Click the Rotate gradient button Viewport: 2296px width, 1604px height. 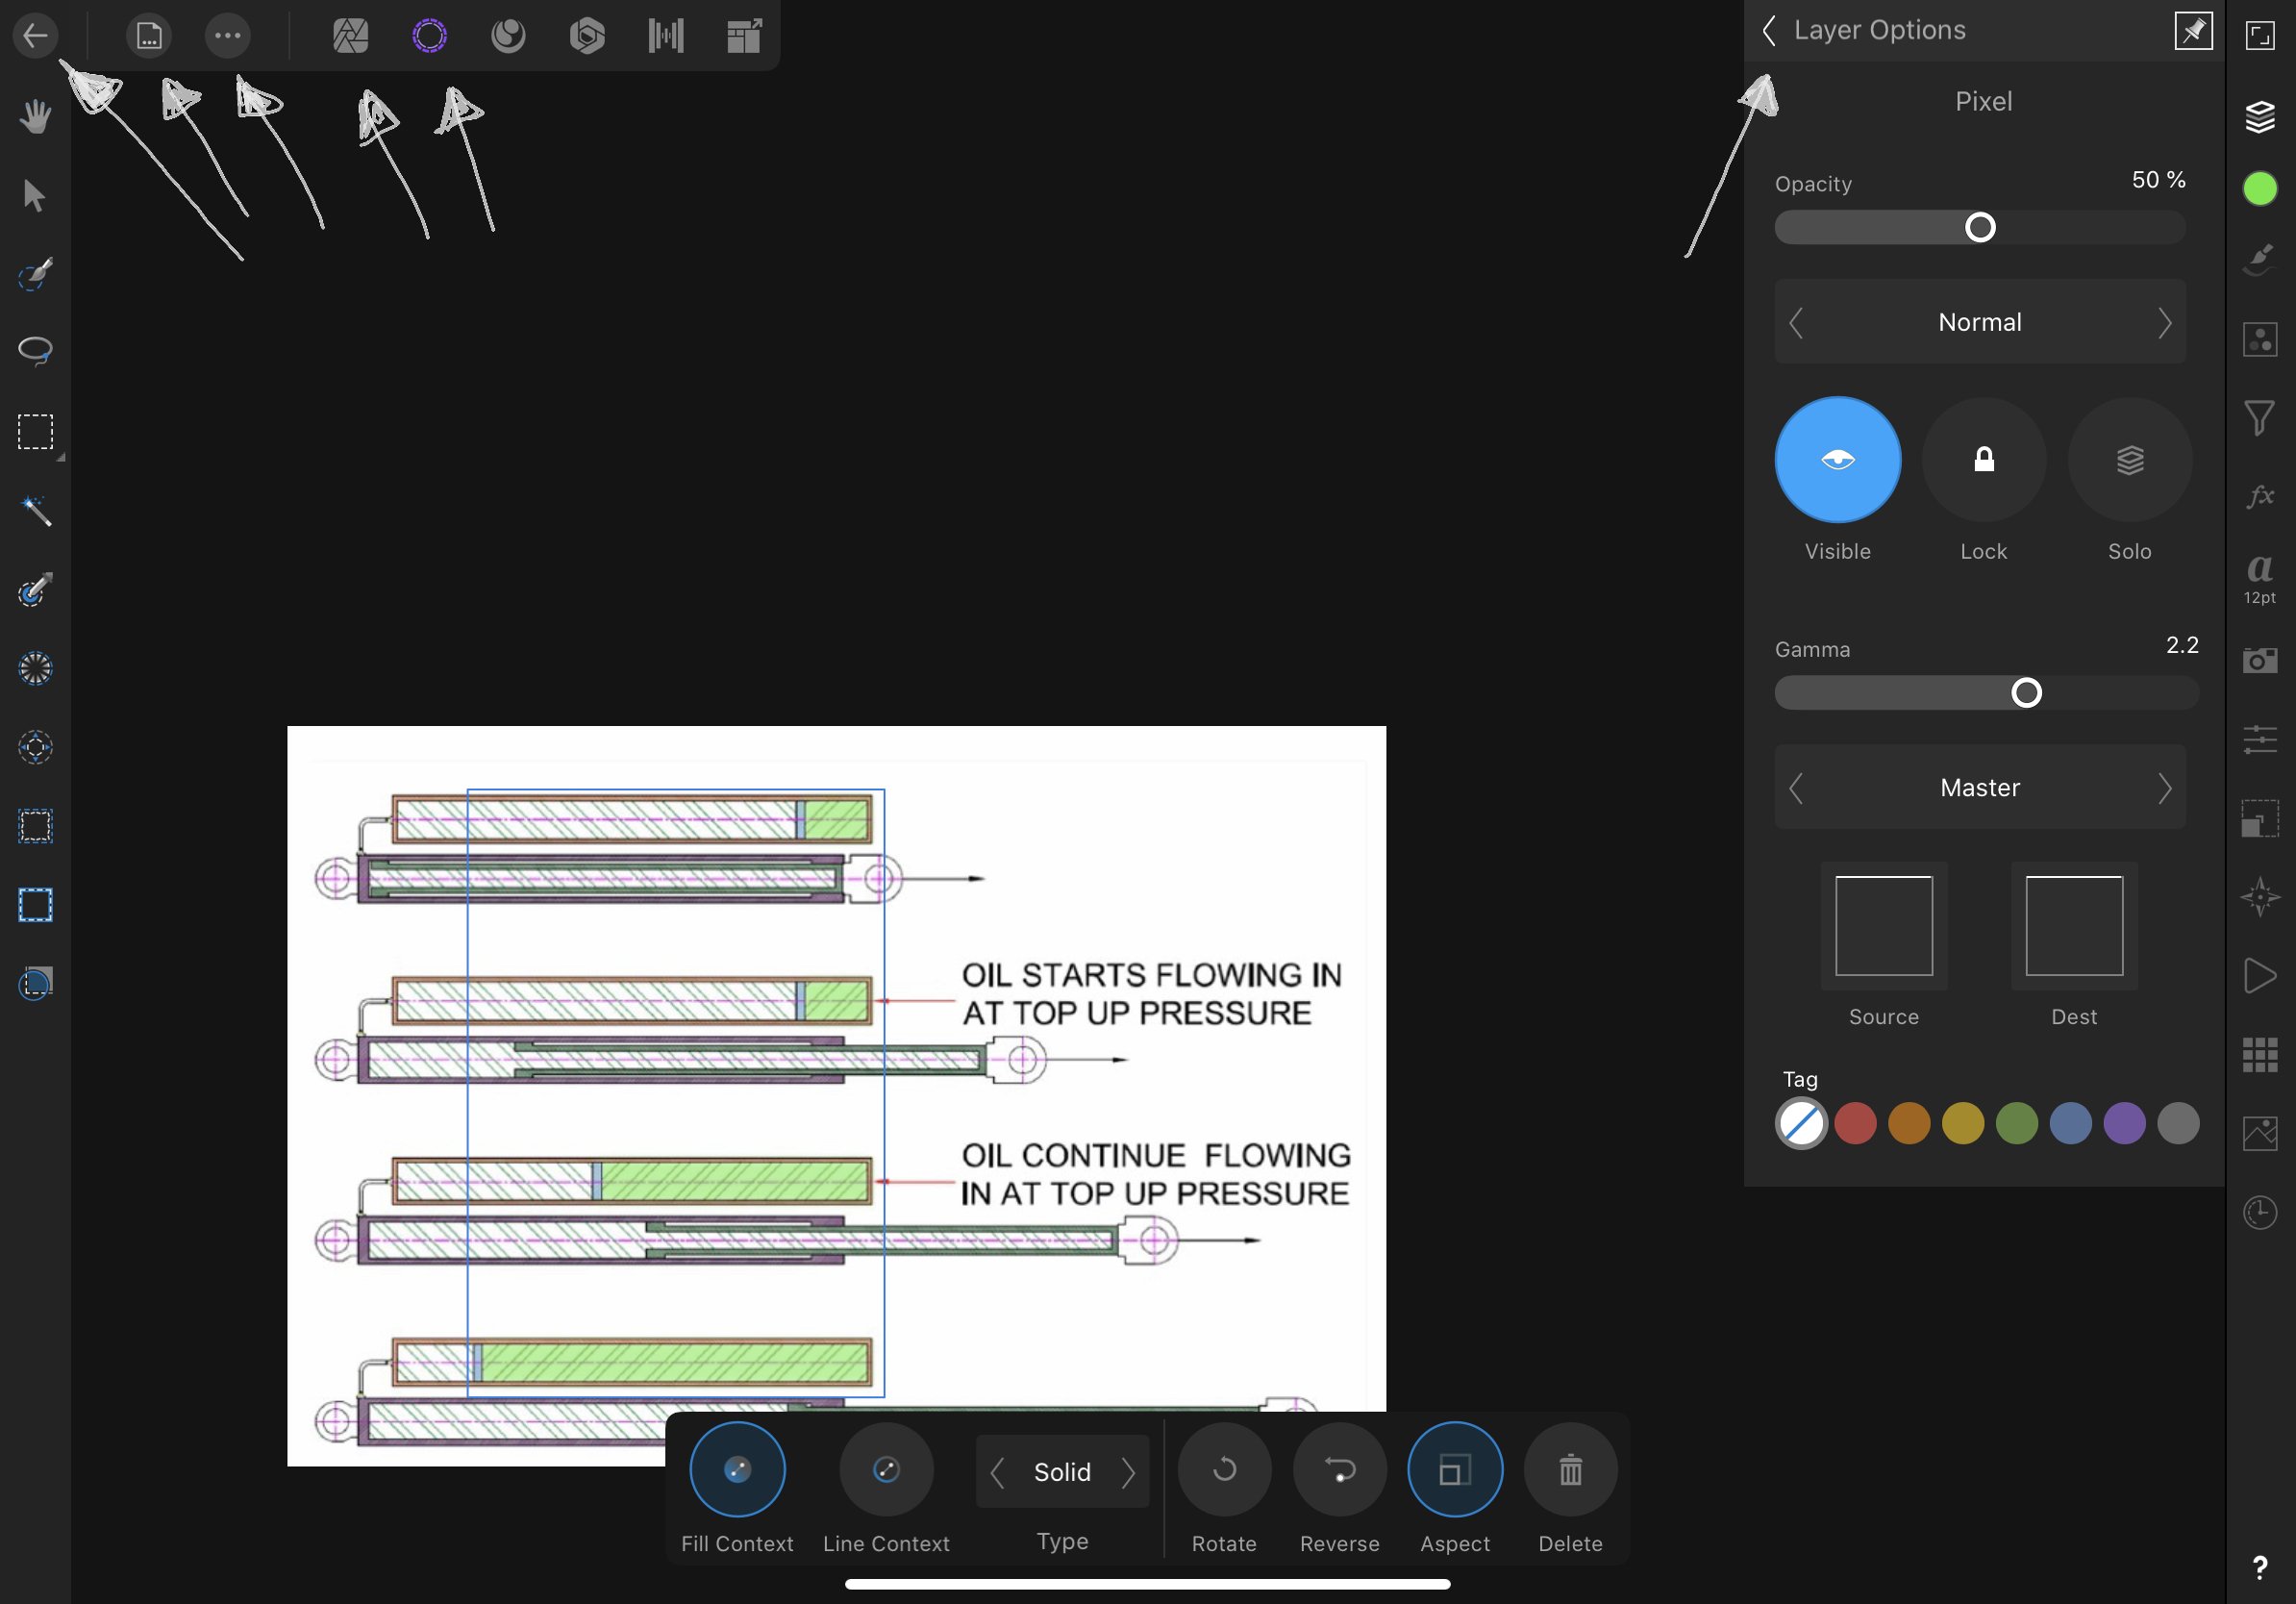pos(1224,1470)
